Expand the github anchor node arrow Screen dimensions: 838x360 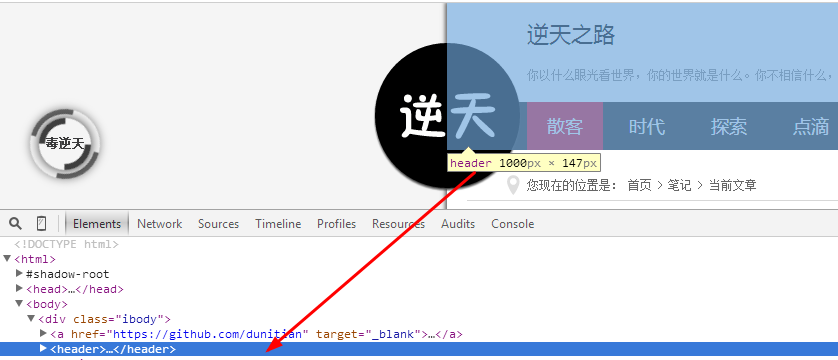(x=44, y=334)
